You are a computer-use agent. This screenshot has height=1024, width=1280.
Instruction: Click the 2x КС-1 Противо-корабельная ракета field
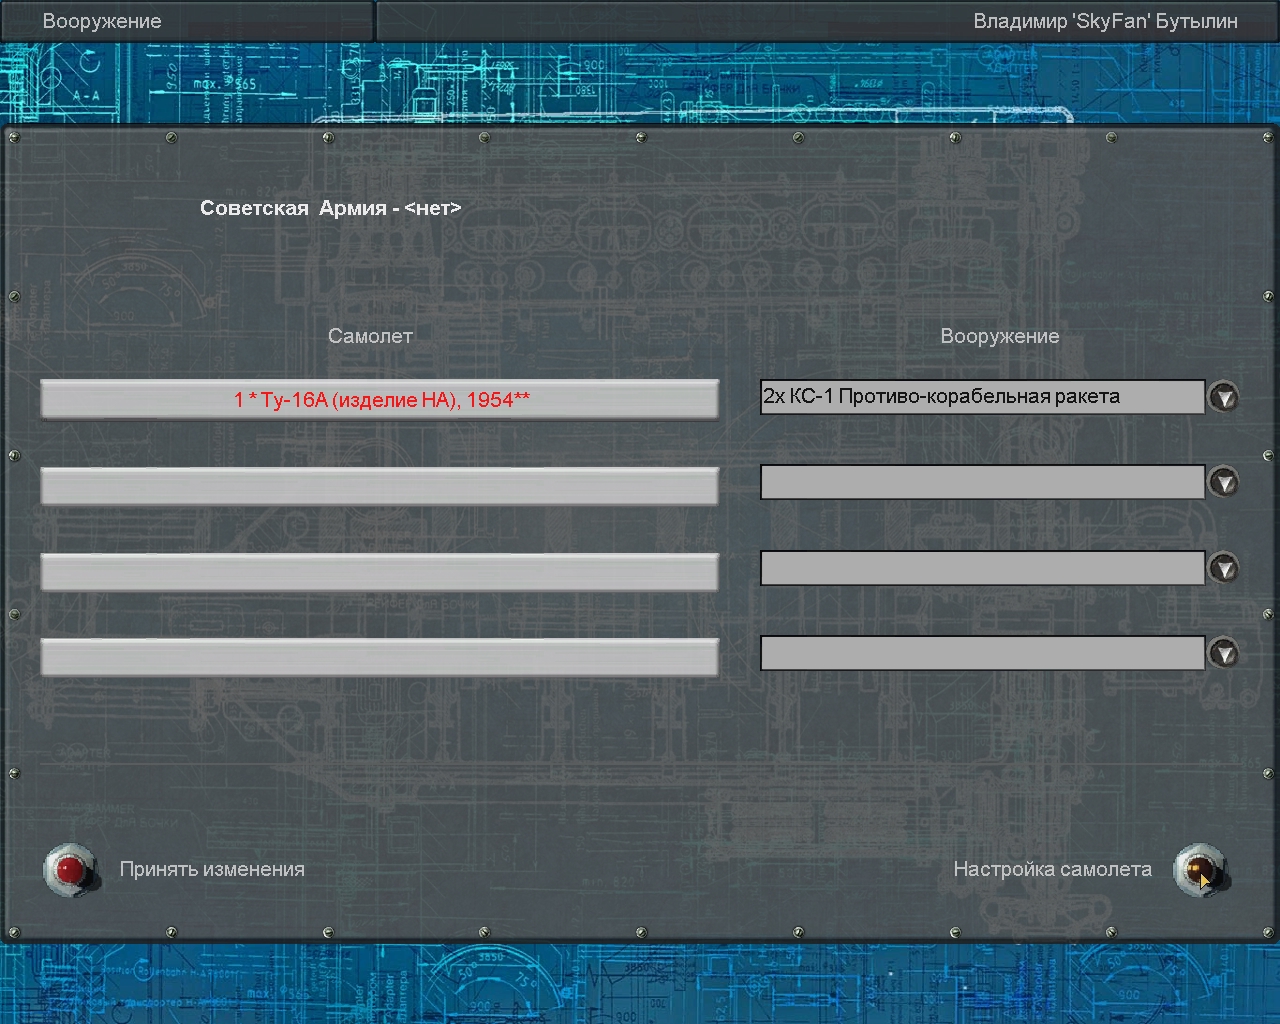click(982, 397)
